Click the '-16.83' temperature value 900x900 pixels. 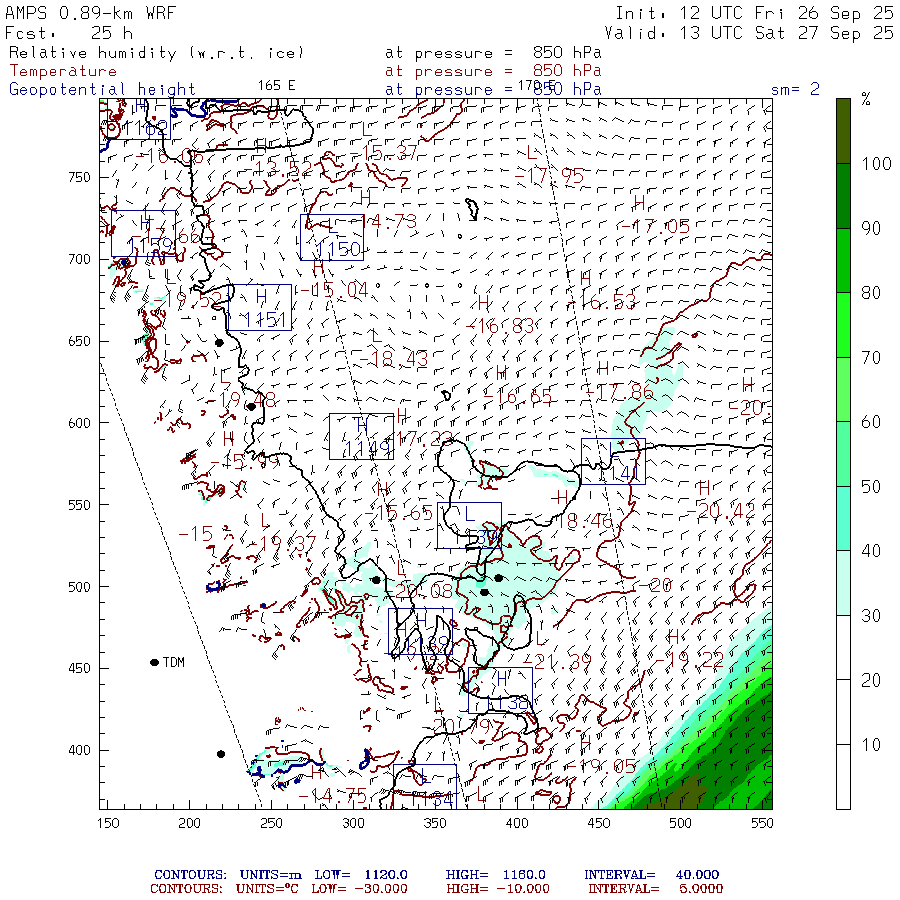(x=499, y=326)
